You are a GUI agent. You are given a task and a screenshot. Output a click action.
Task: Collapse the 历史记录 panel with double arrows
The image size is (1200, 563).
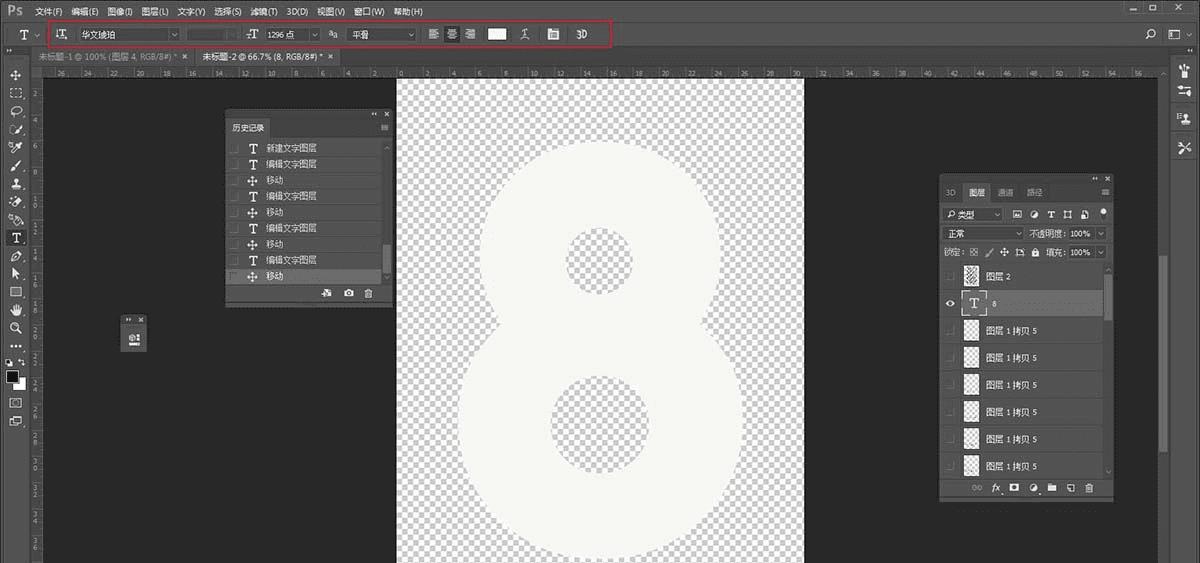(375, 114)
